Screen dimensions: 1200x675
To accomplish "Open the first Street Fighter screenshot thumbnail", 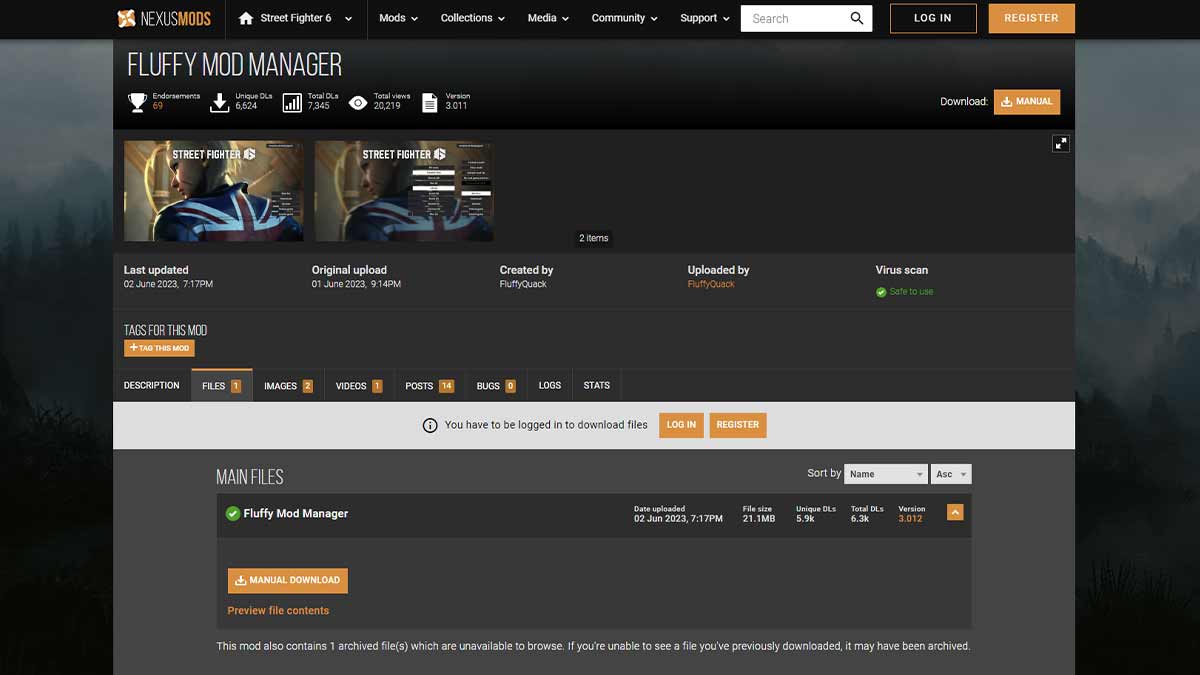I will [213, 191].
